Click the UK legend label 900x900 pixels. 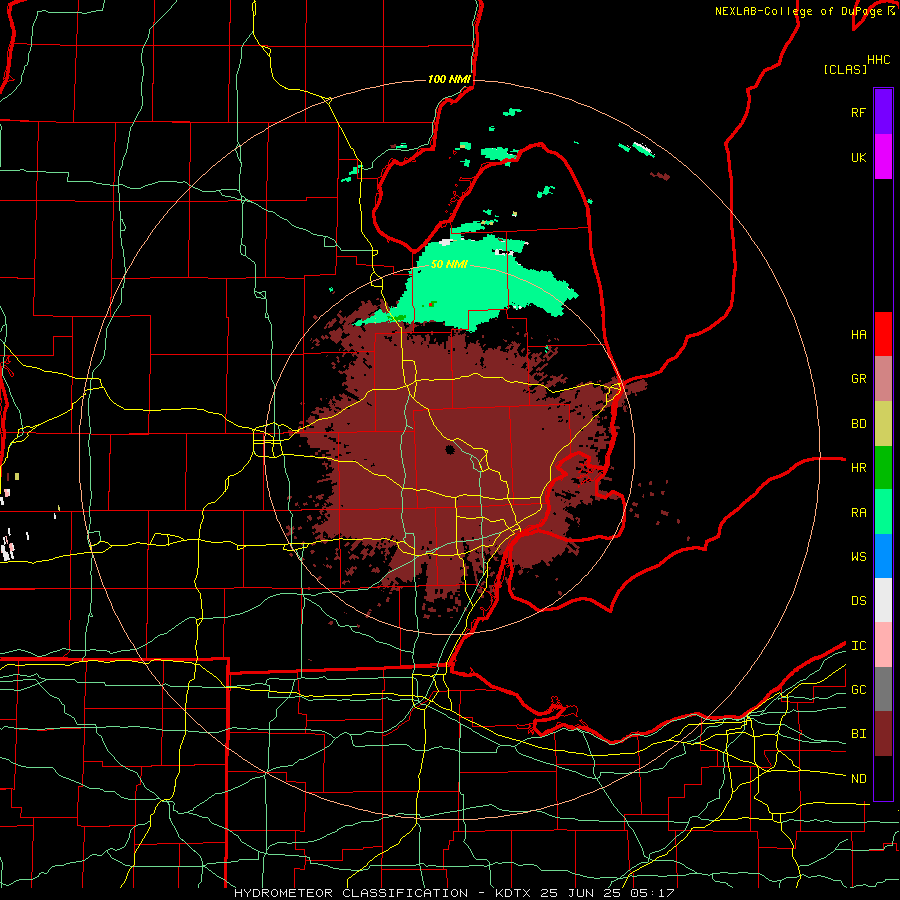[x=858, y=157]
